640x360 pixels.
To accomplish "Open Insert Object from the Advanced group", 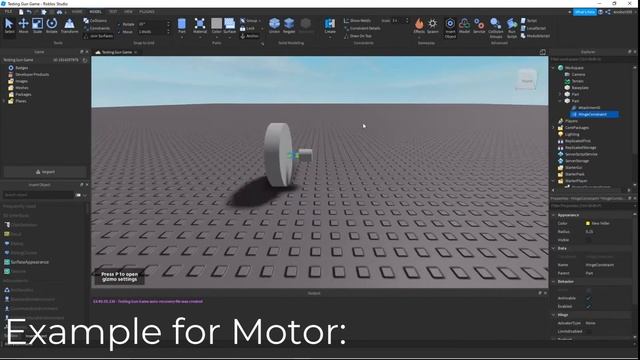I will click(x=450, y=28).
